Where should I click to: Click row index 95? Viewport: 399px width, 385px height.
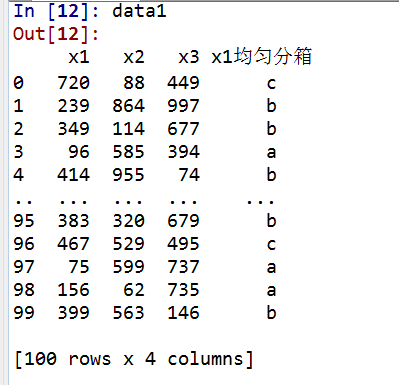point(24,221)
